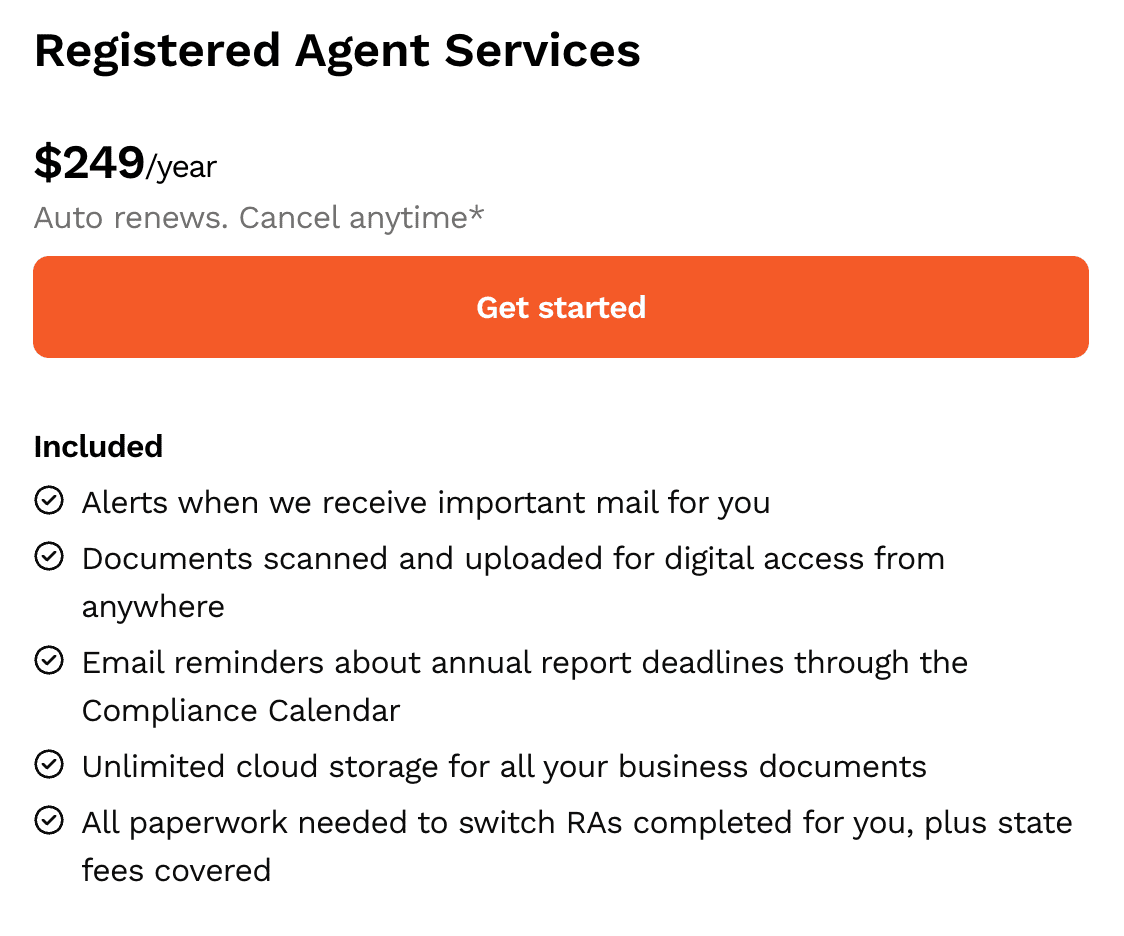The height and width of the screenshot is (936, 1124).
Task: Click the Compliance Calendar mention
Action: (240, 710)
